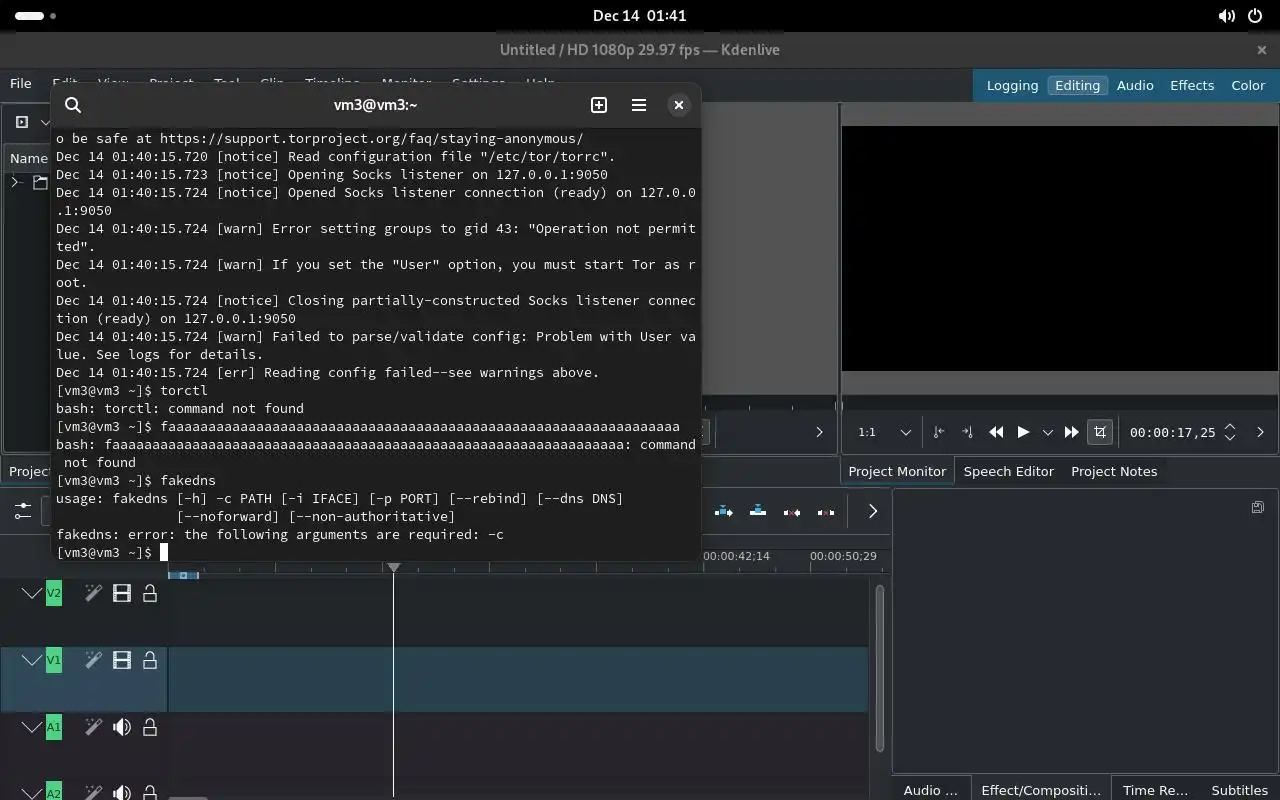The width and height of the screenshot is (1280, 800).
Task: Fast-forward the project monitor
Action: coord(1072,432)
